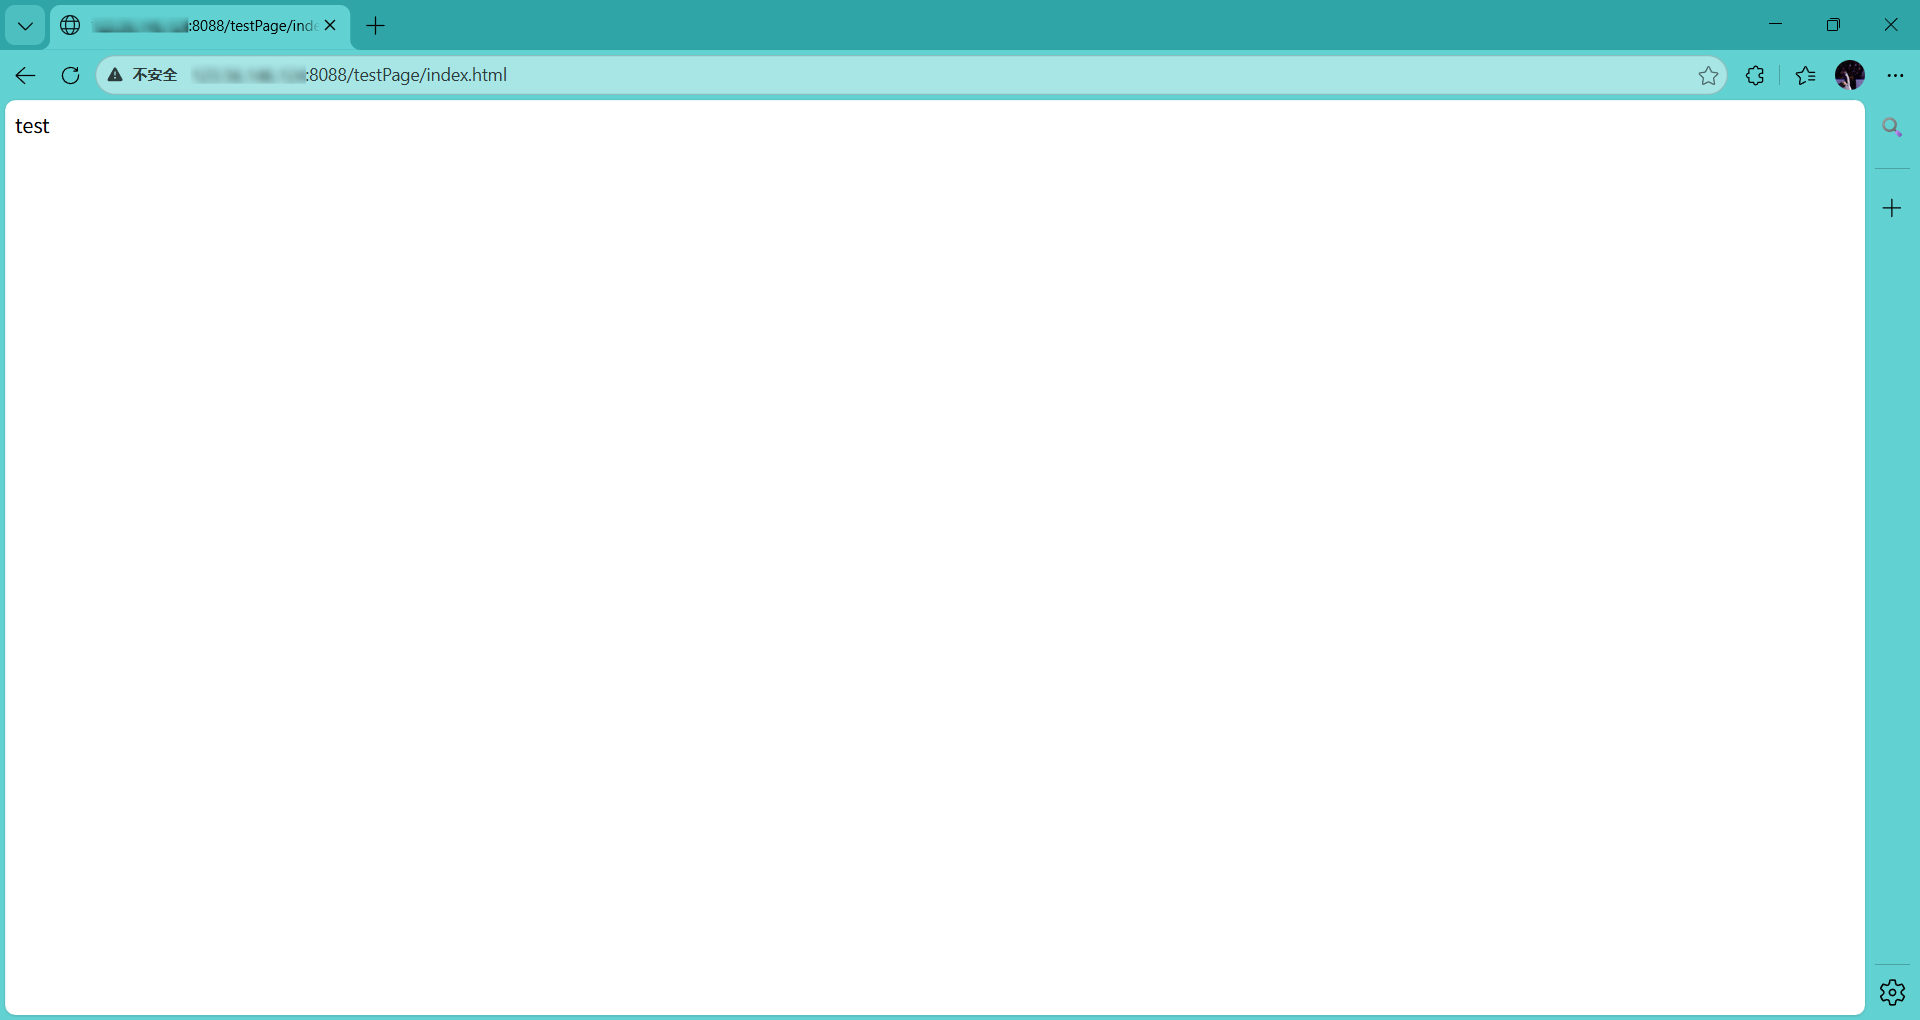View the 不安全 site security warning

click(143, 75)
